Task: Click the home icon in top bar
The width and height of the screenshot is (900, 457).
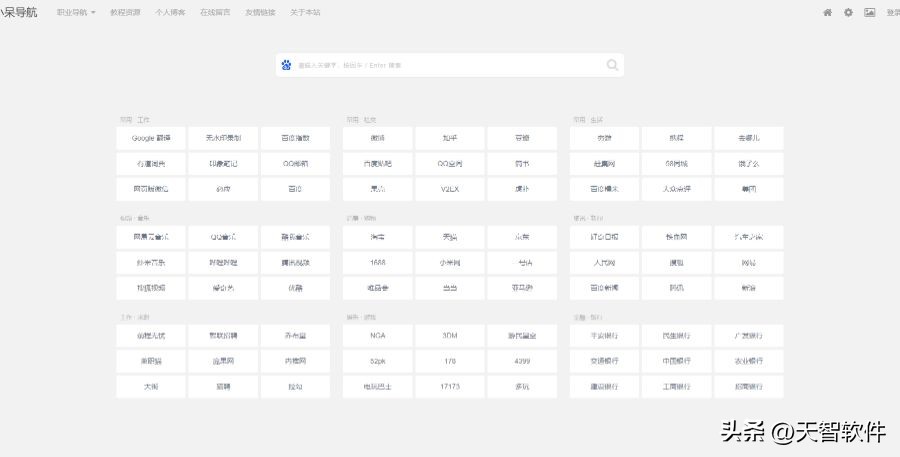Action: 827,13
